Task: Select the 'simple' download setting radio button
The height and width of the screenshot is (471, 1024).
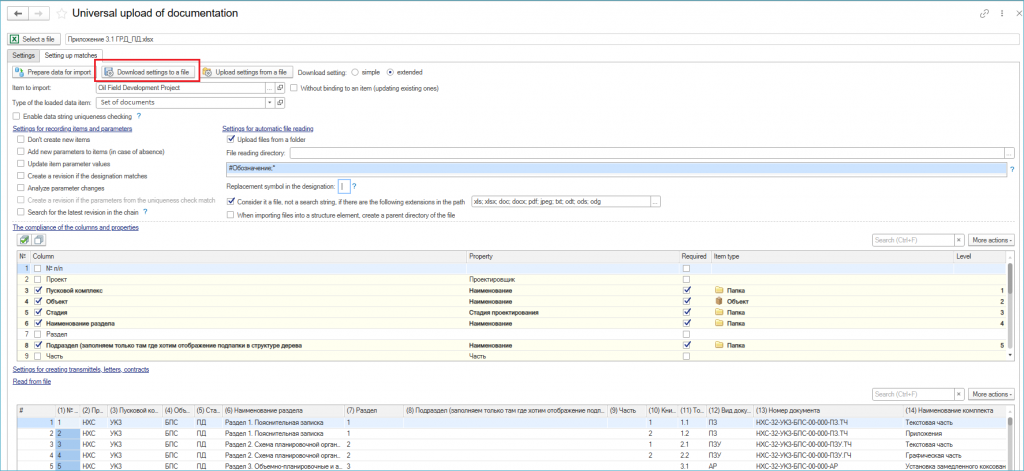Action: (354, 72)
